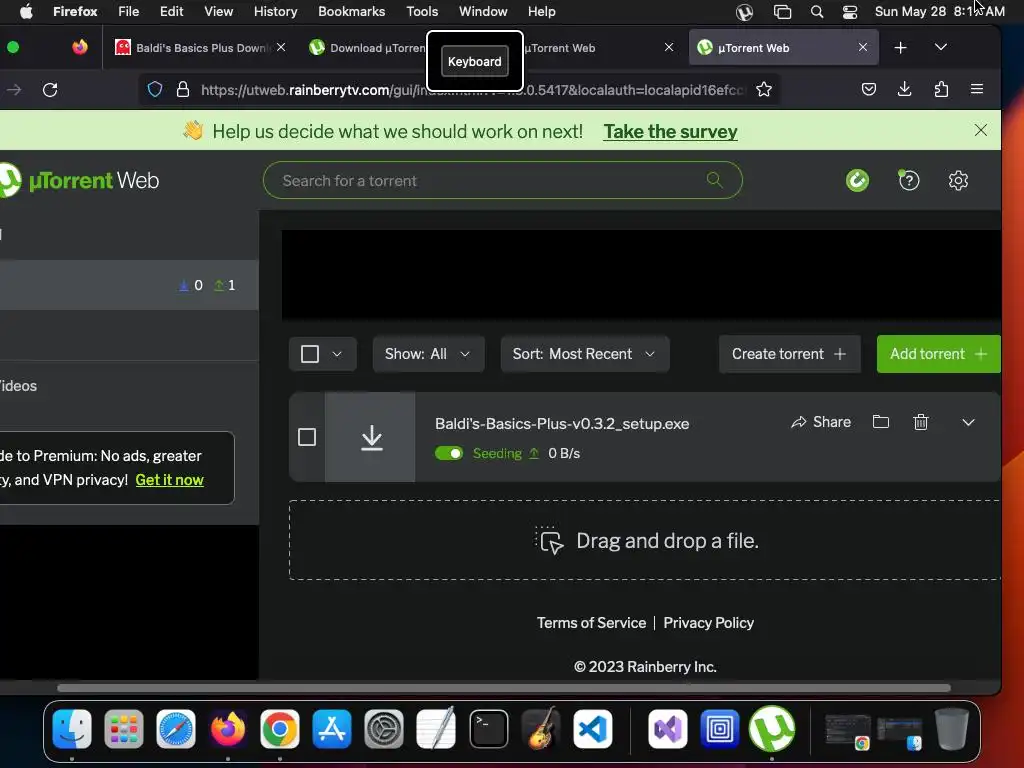Viewport: 1024px width, 768px height.
Task: Click the µTorrent Web logo
Action: (78, 180)
